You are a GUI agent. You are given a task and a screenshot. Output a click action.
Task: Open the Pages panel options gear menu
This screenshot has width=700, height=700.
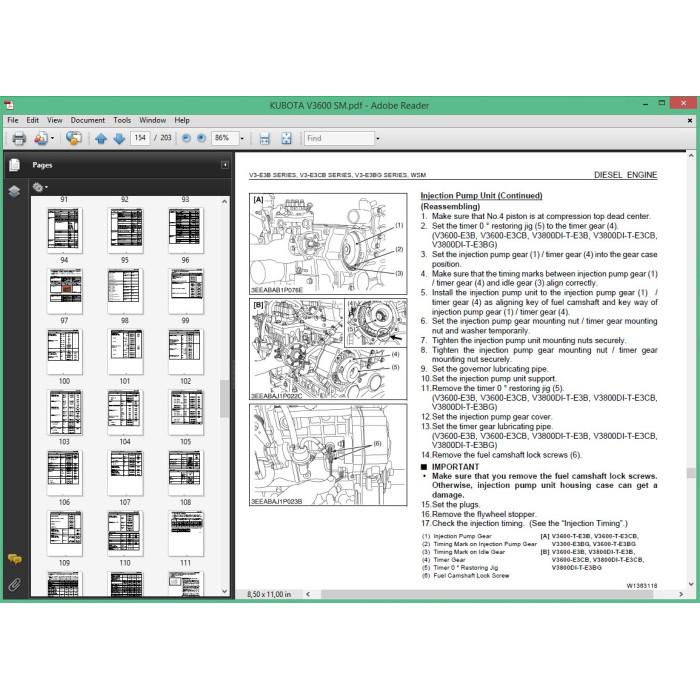tap(39, 187)
